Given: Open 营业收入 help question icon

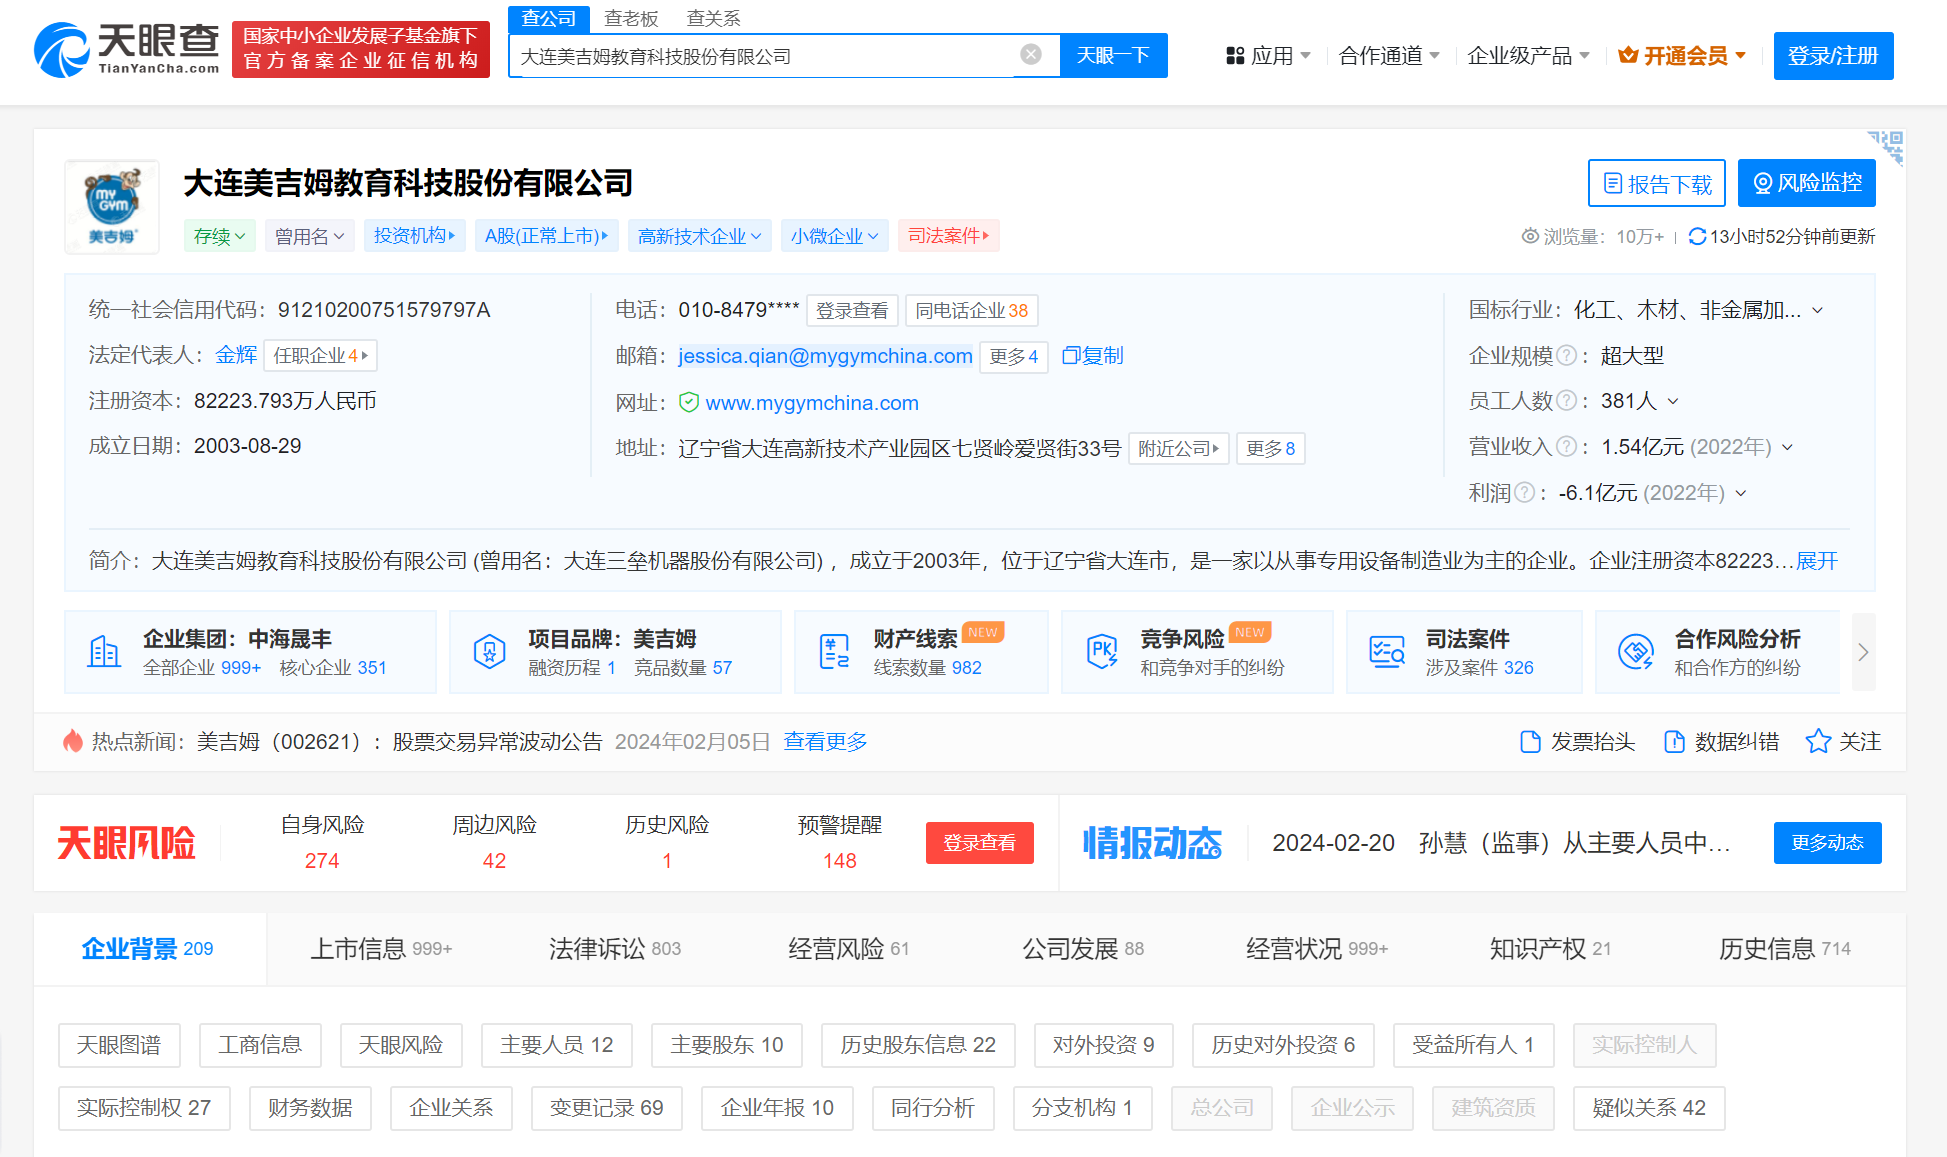Looking at the screenshot, I should click(1567, 447).
